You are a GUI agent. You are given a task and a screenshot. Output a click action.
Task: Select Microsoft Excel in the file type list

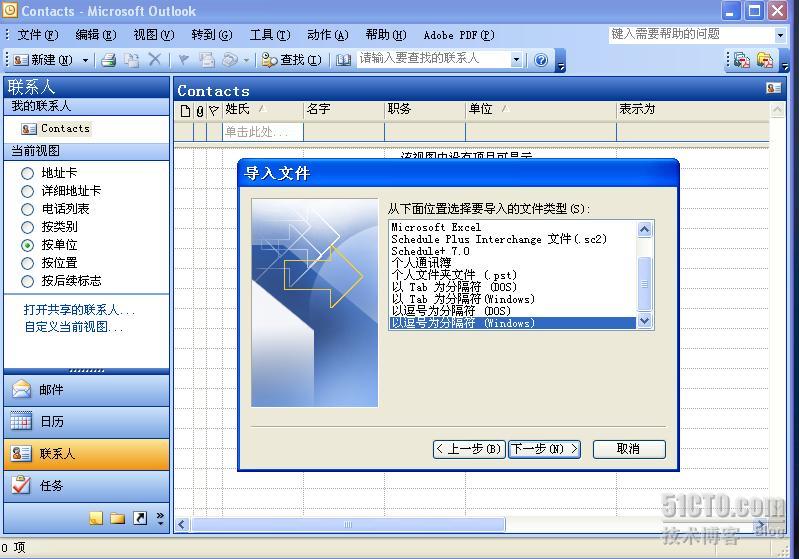tap(513, 227)
